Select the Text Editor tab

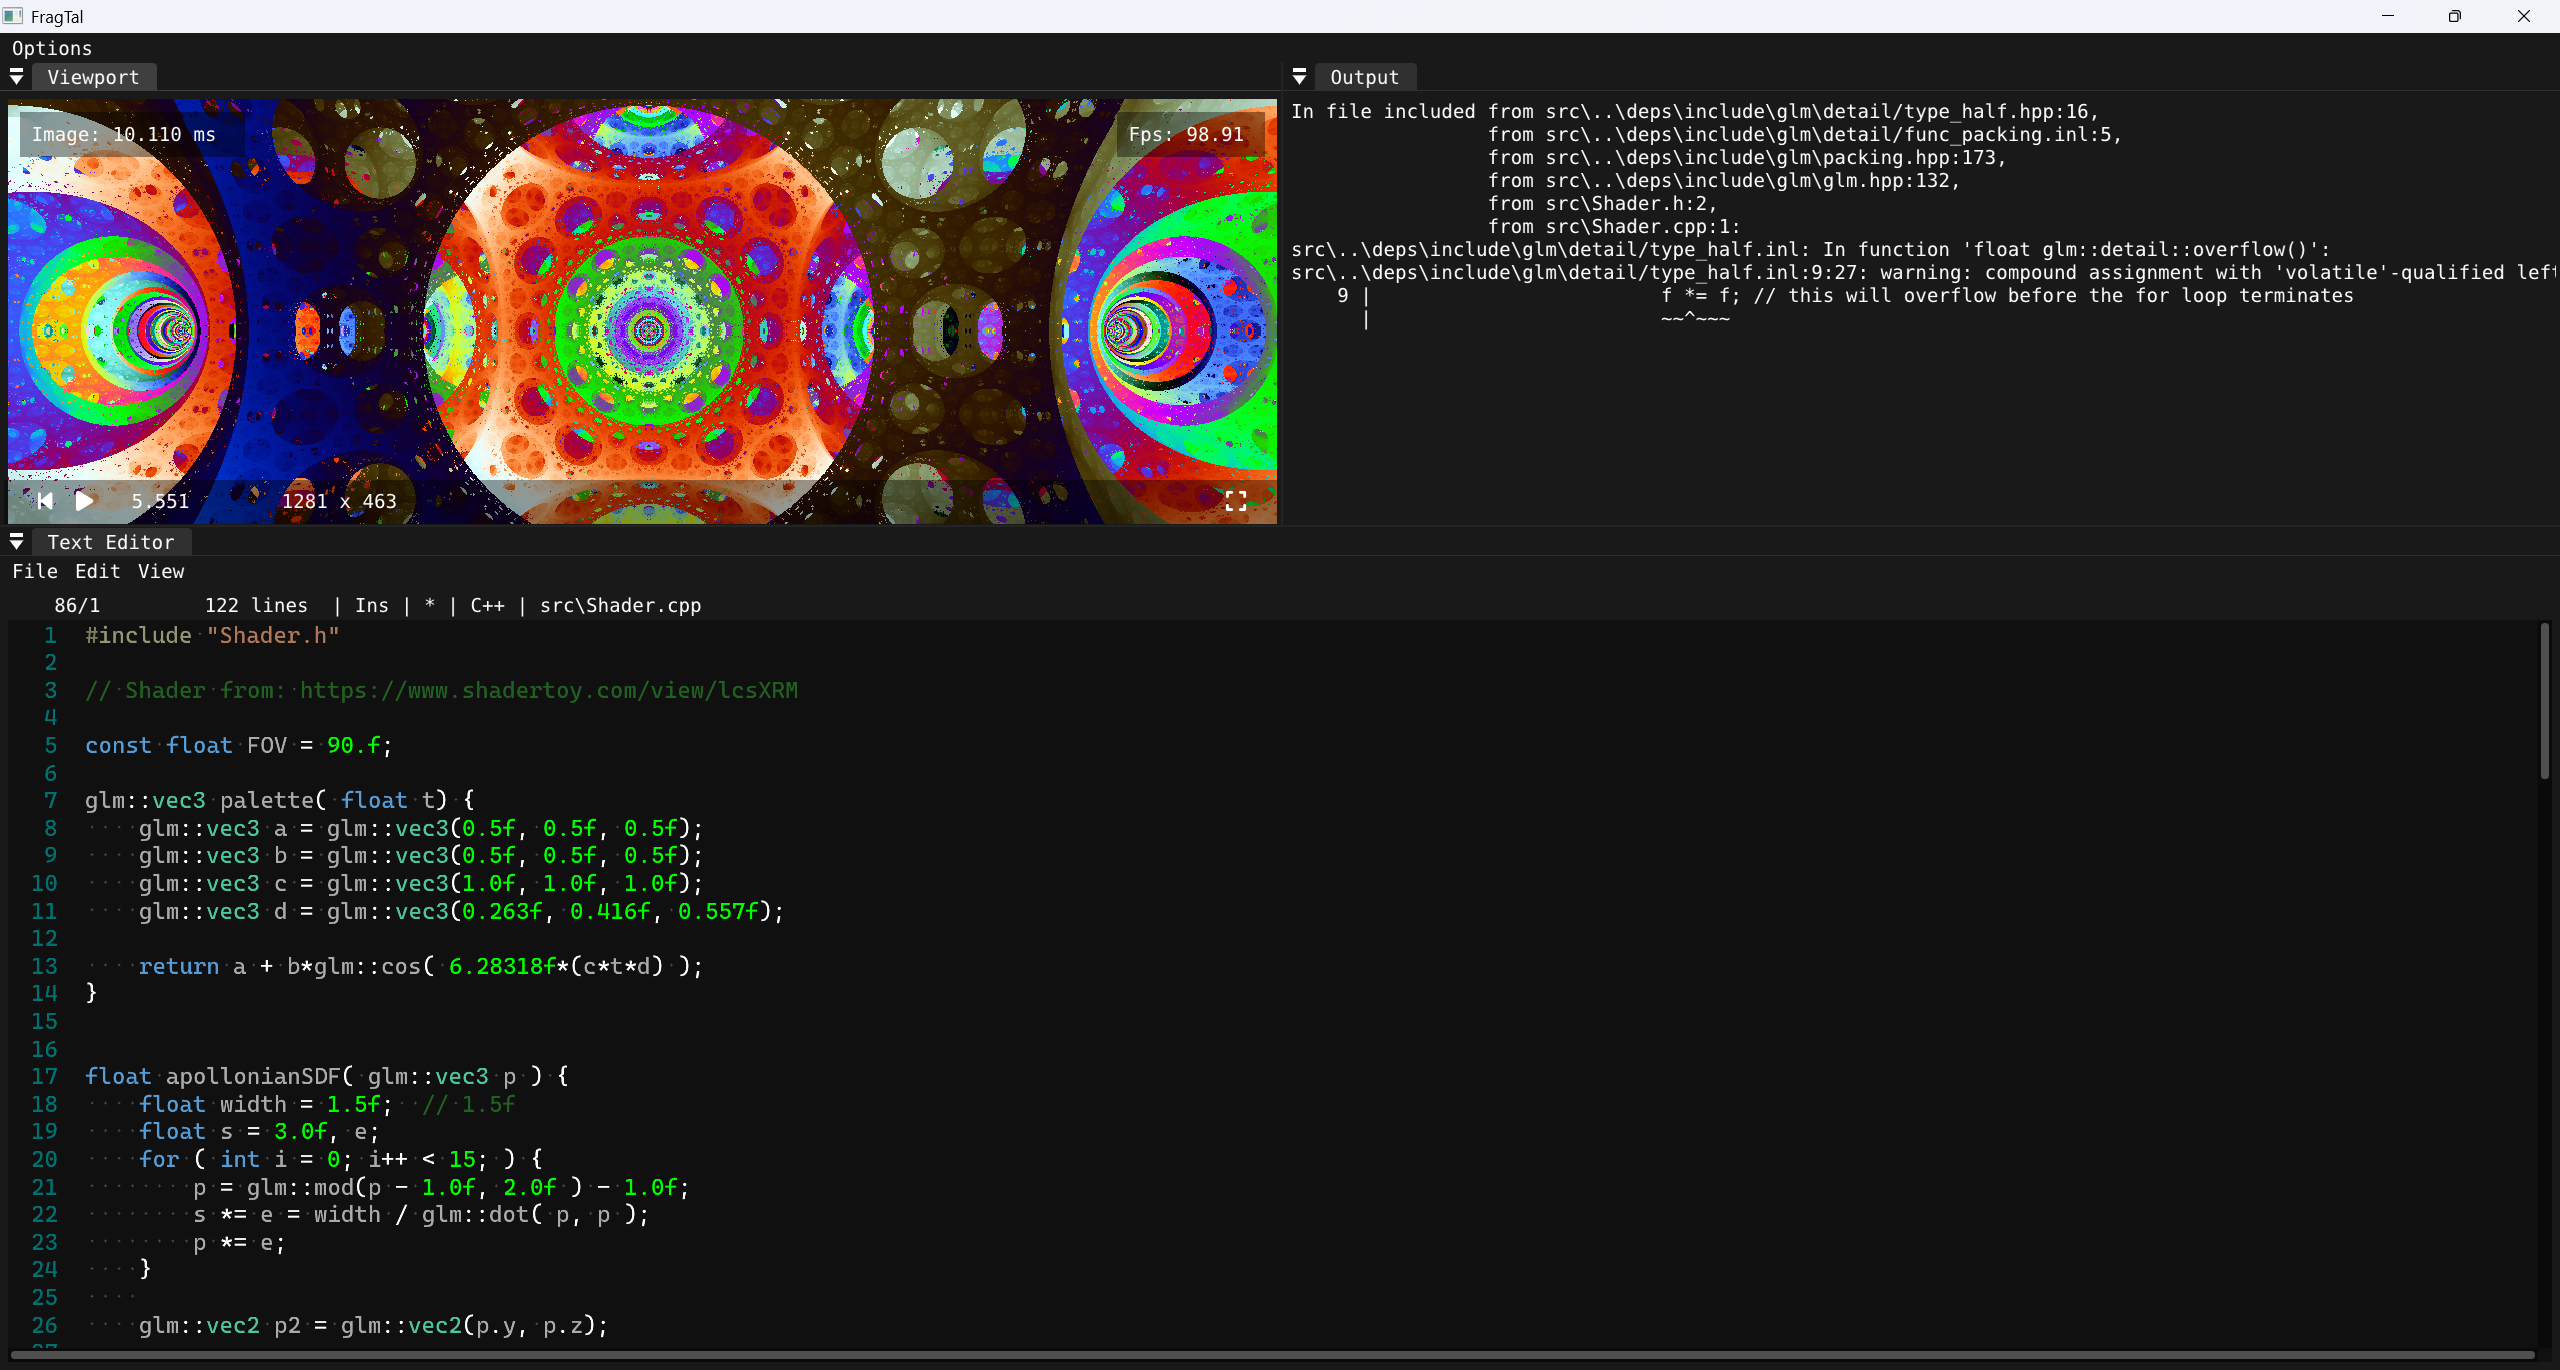(x=111, y=542)
